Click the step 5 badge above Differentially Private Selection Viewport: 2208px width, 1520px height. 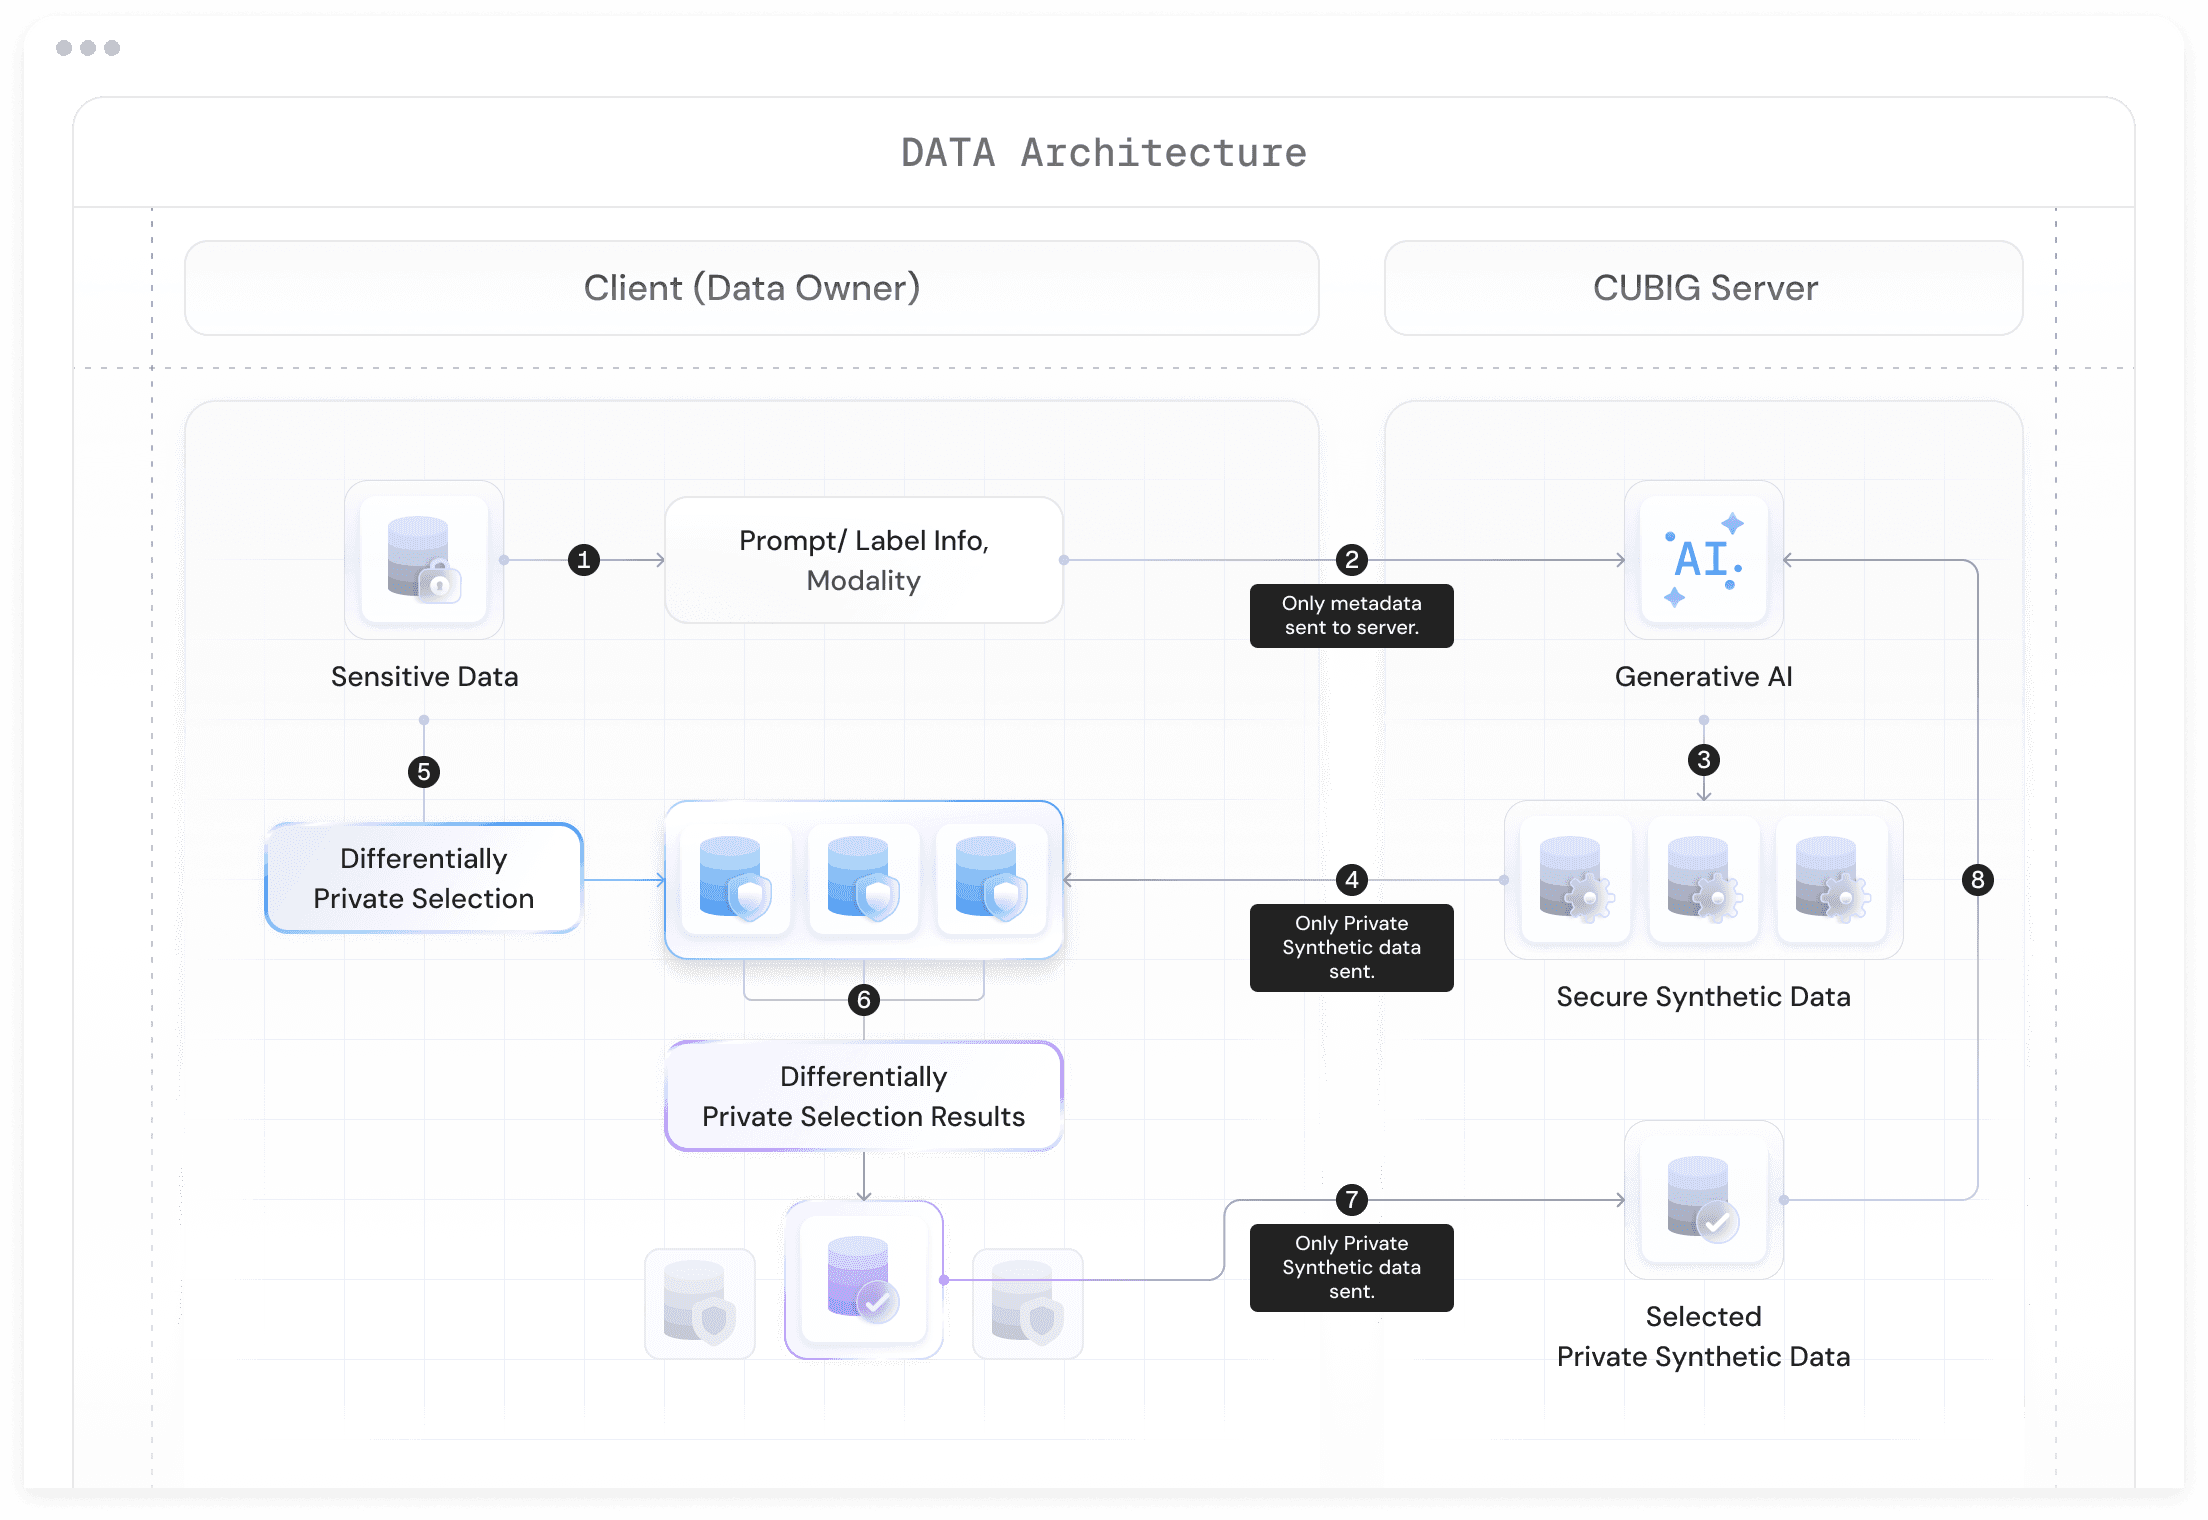[x=424, y=771]
